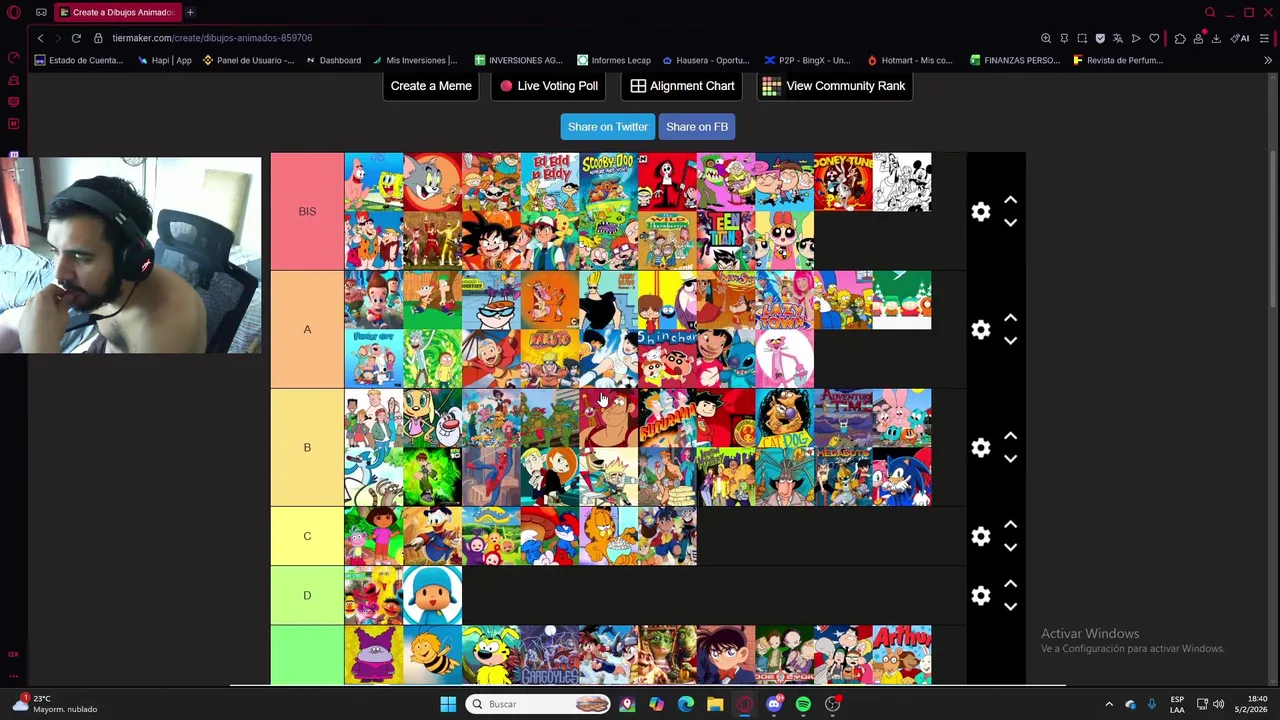
Task: Share tier list on FB
Action: (x=697, y=127)
